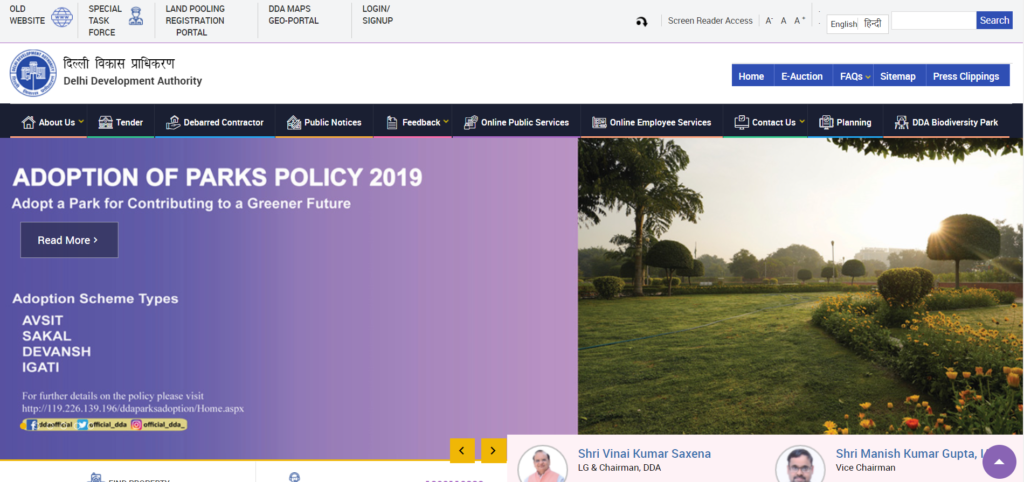
Task: Expand the About Us dropdown menu
Action: pos(56,123)
